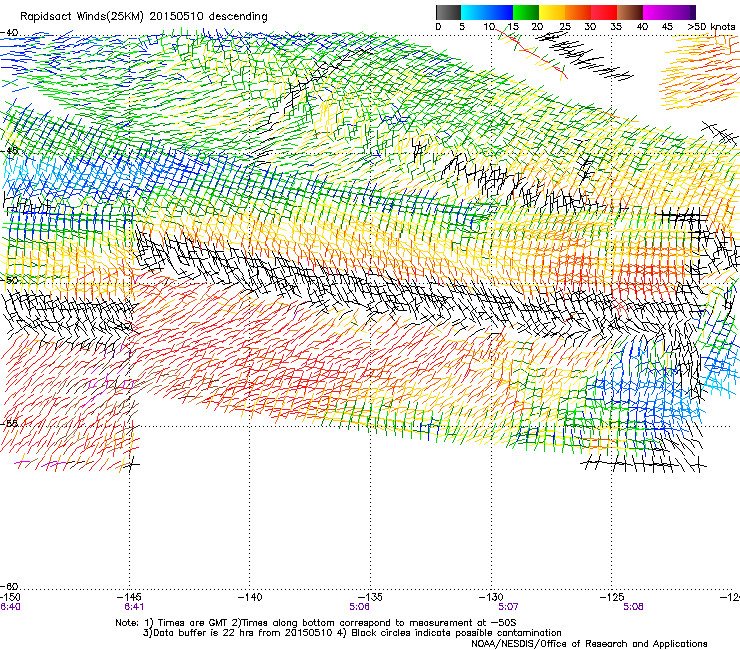
Task: Click the purple '6:41' time stamp
Action: click(x=134, y=607)
